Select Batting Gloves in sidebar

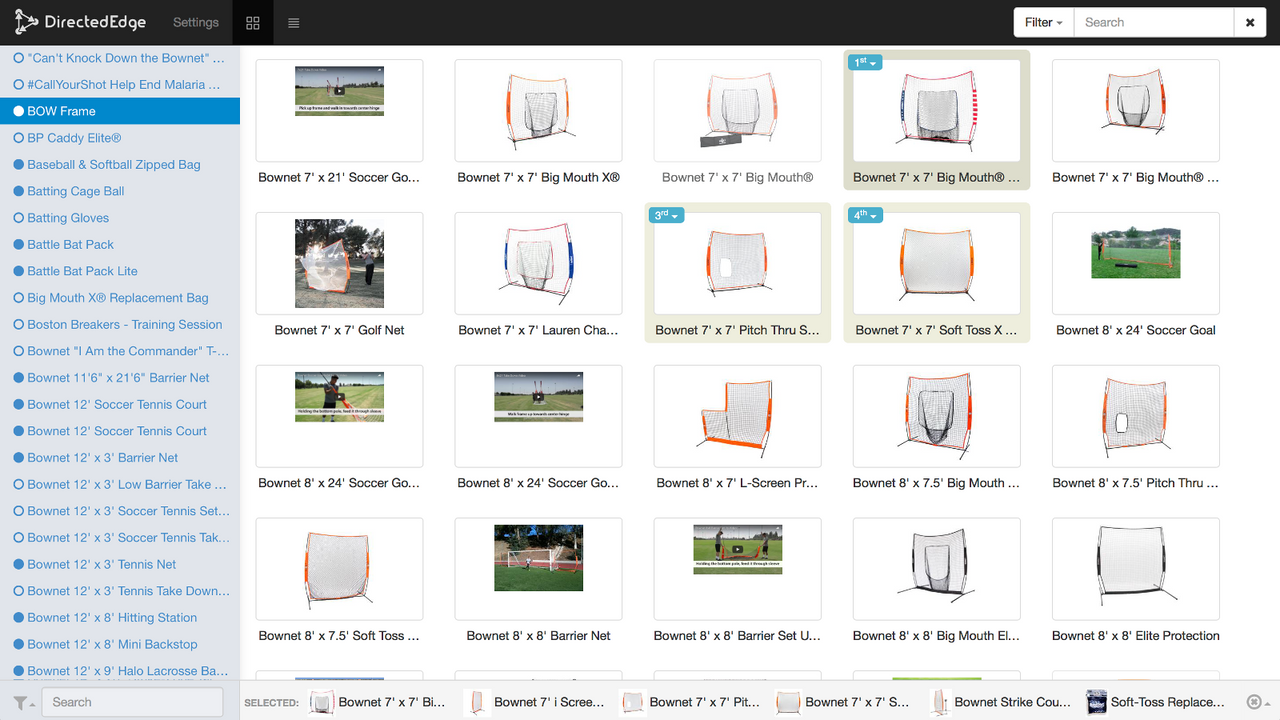point(120,218)
